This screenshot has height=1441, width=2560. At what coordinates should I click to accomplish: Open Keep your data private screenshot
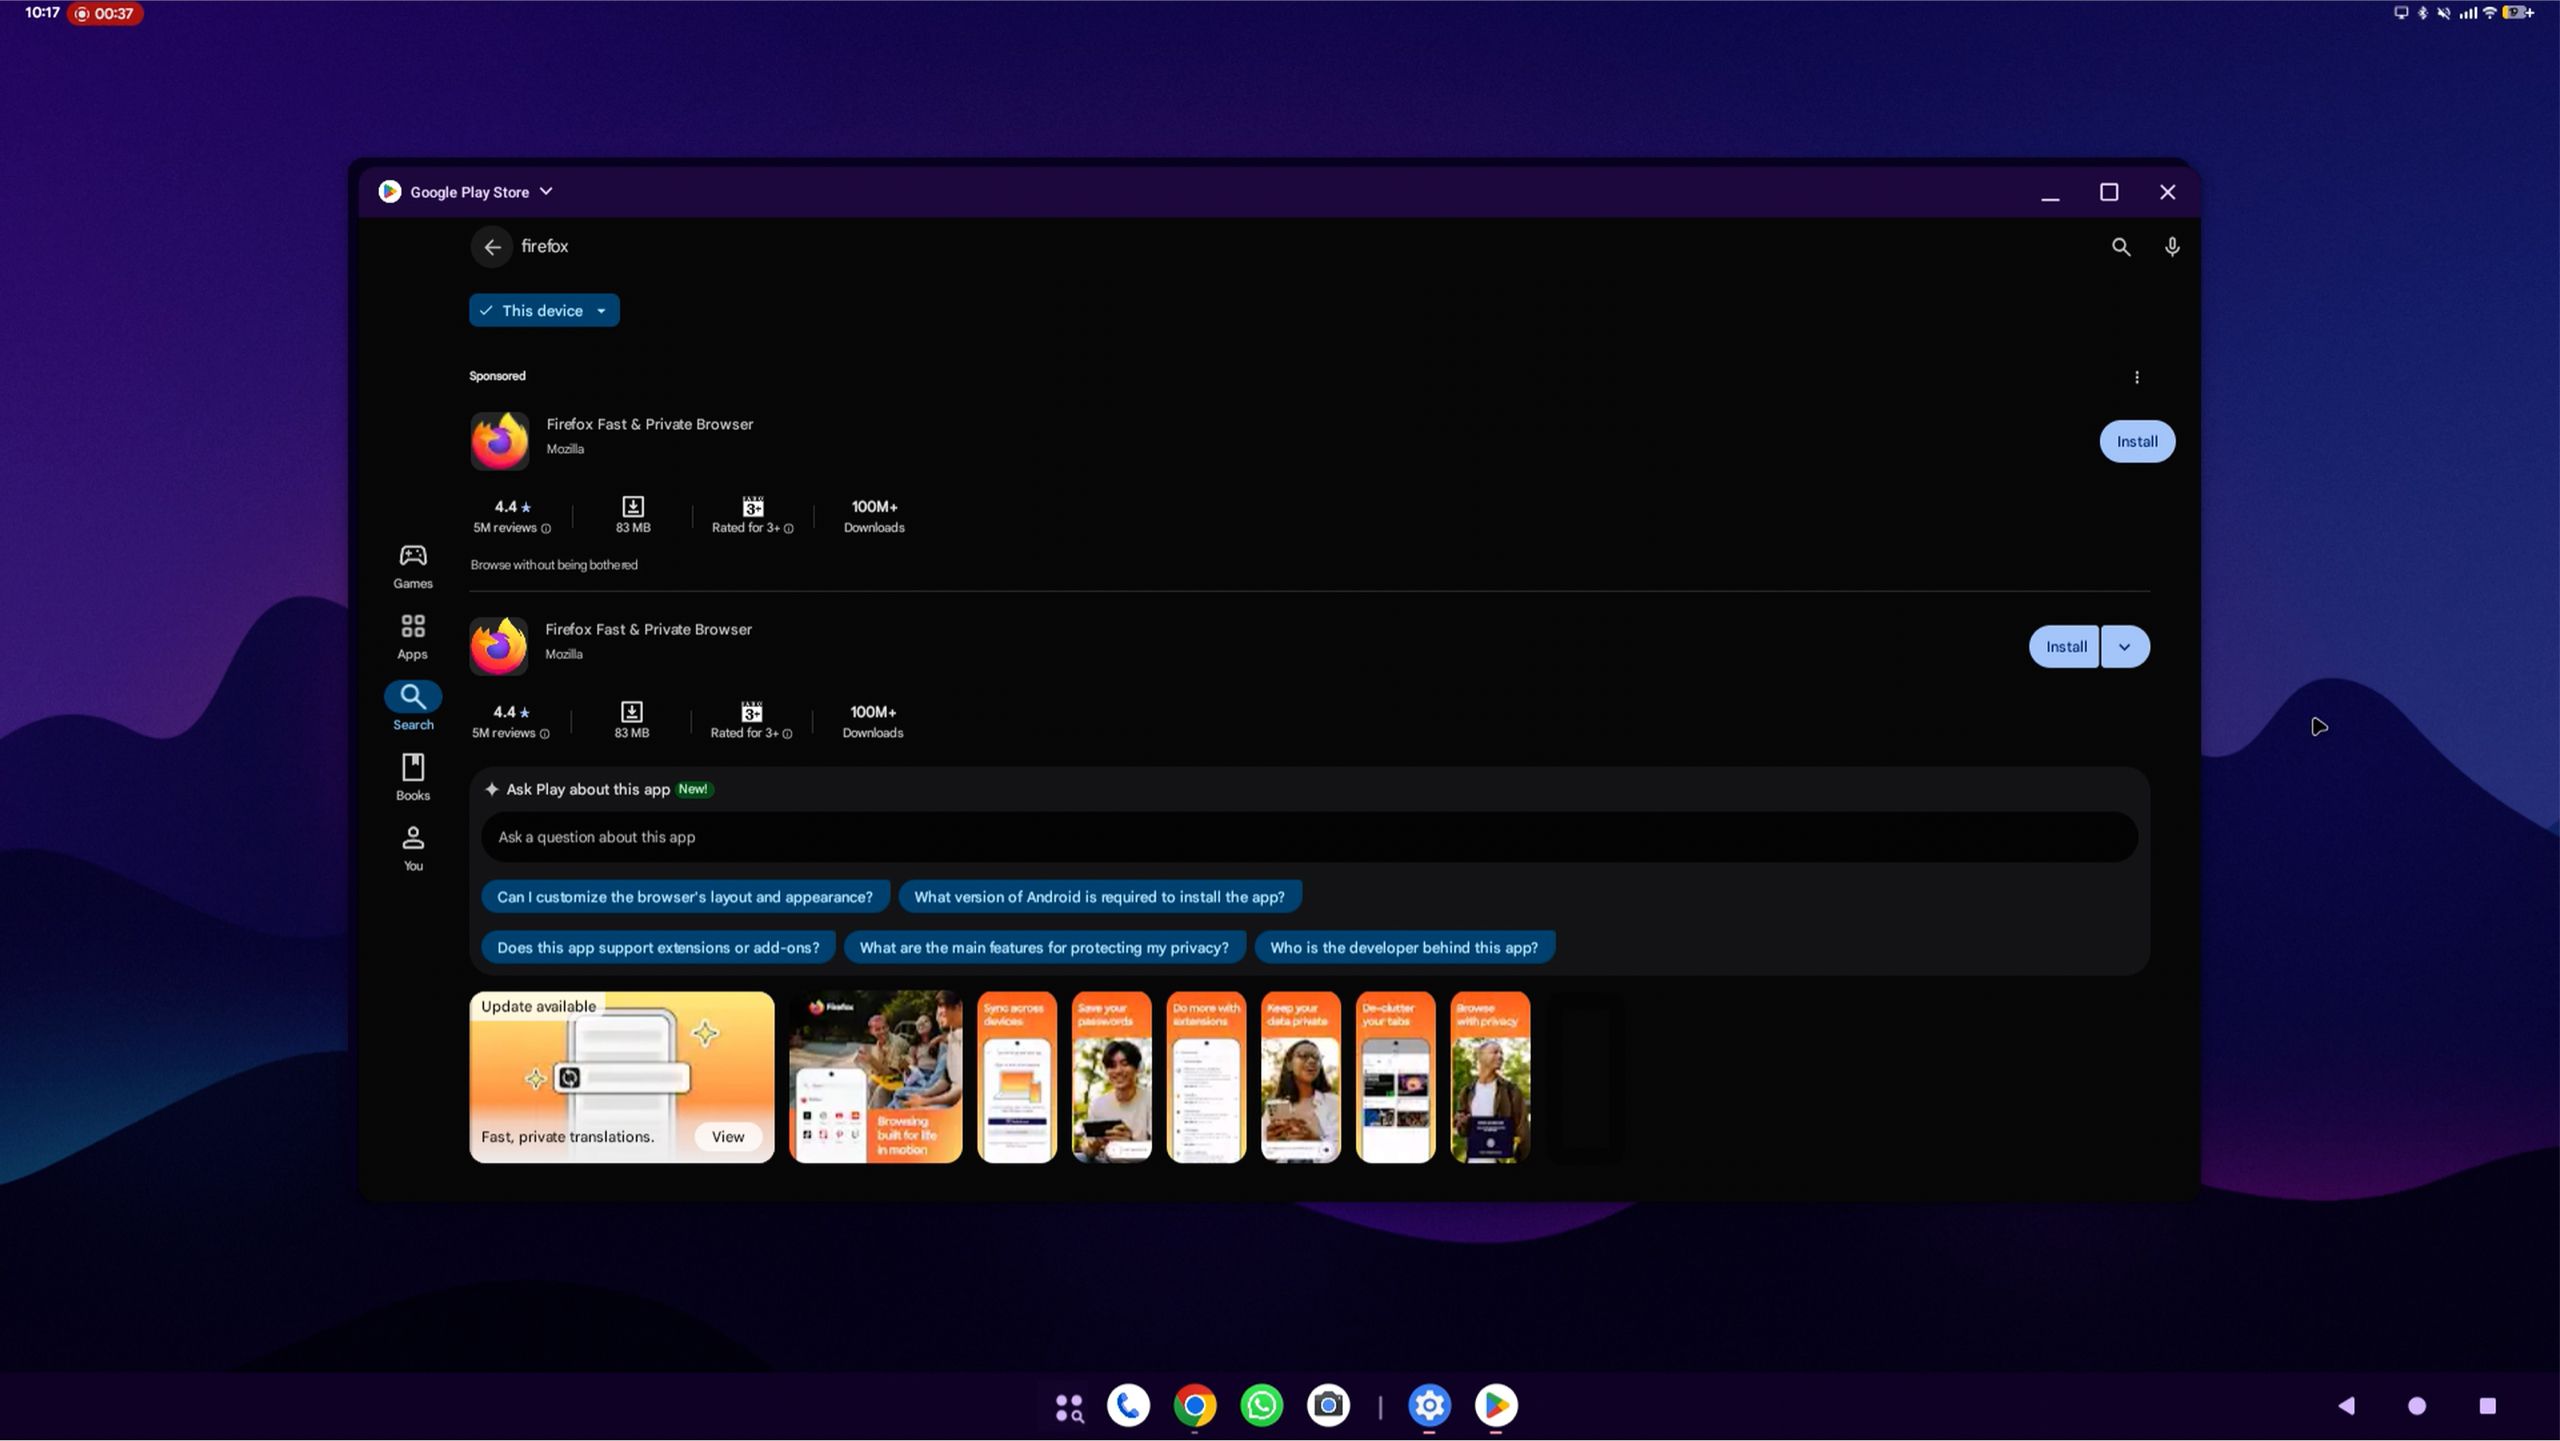pyautogui.click(x=1300, y=1077)
